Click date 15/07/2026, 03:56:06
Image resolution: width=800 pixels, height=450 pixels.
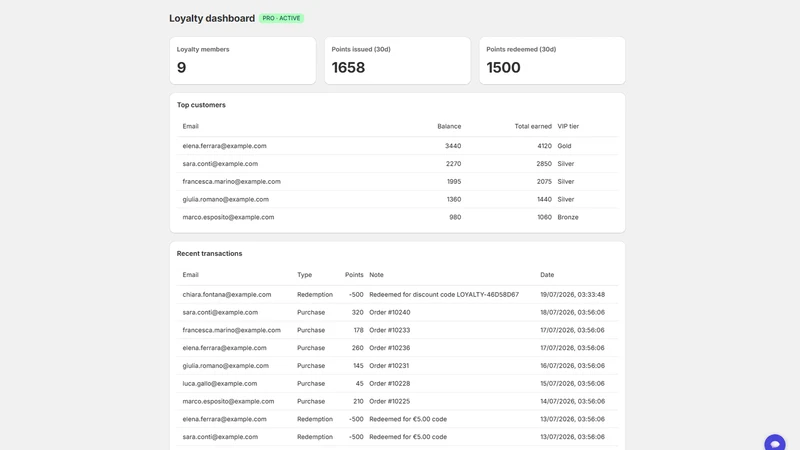572,384
